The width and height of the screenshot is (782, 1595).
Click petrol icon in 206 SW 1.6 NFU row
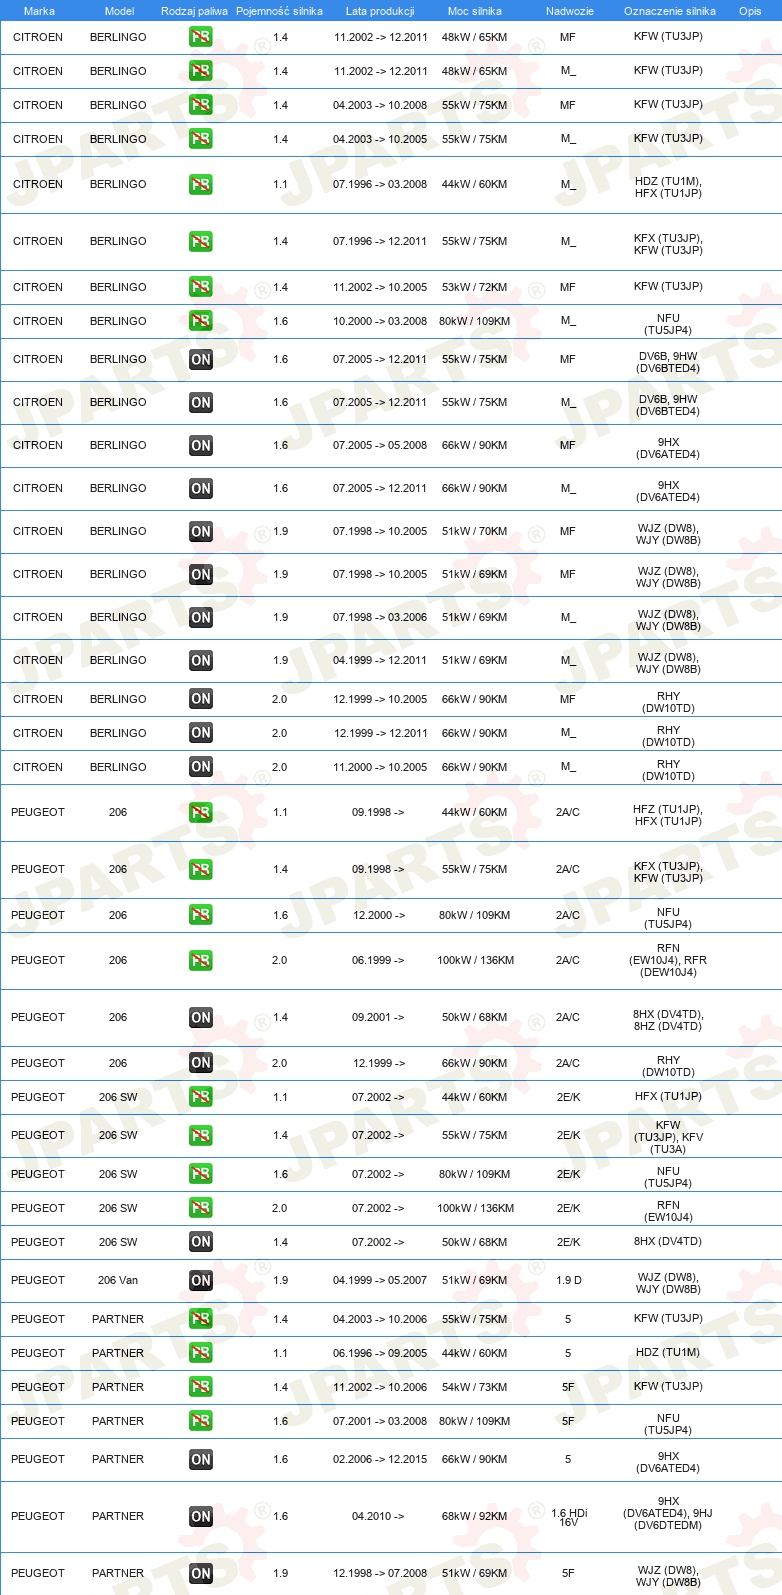201,1174
